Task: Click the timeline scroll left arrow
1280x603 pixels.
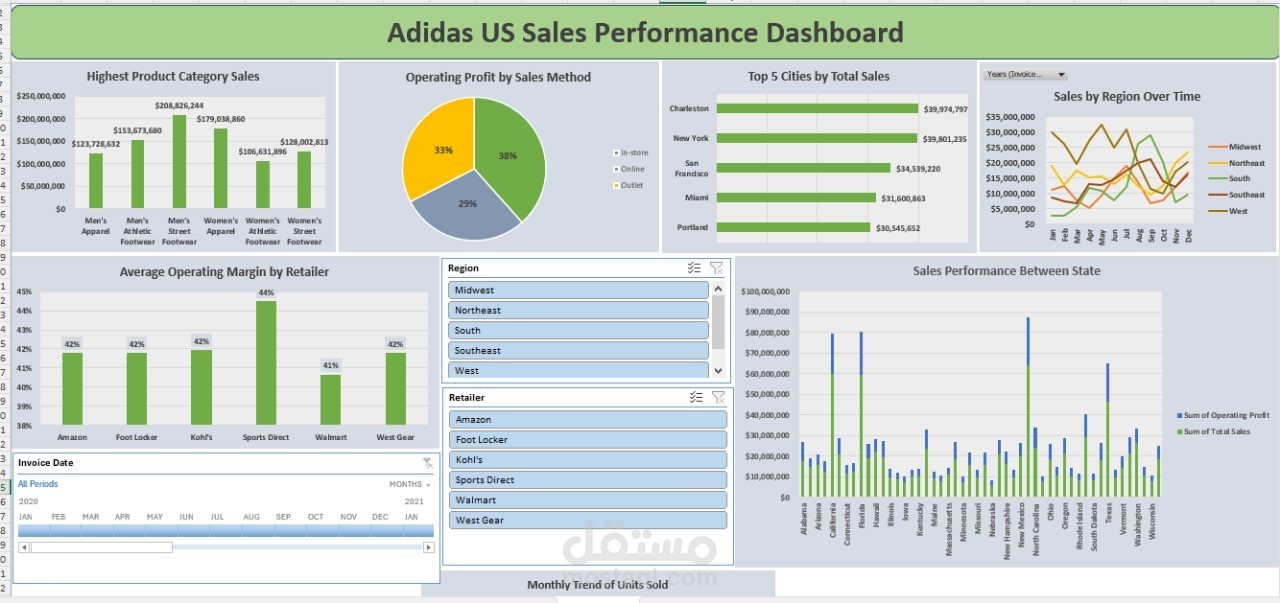Action: (x=24, y=547)
